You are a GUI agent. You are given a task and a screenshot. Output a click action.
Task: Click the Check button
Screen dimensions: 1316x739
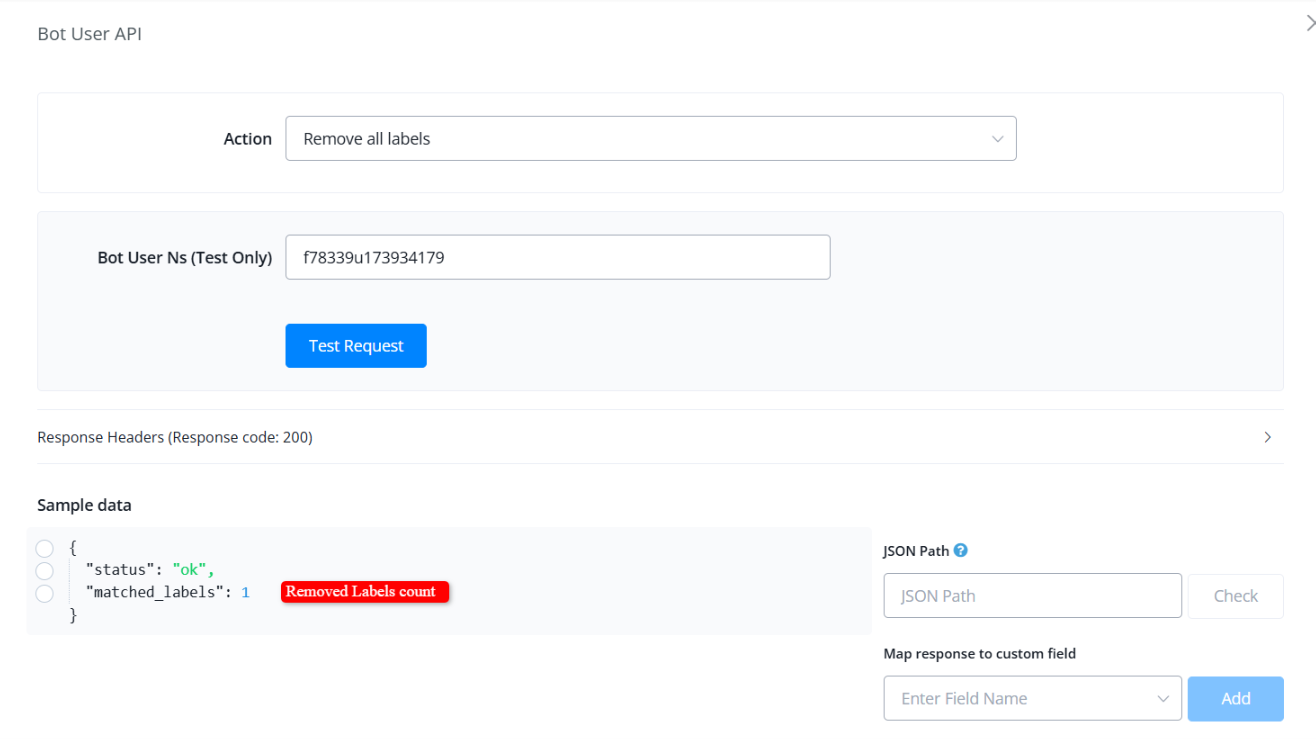click(1235, 596)
